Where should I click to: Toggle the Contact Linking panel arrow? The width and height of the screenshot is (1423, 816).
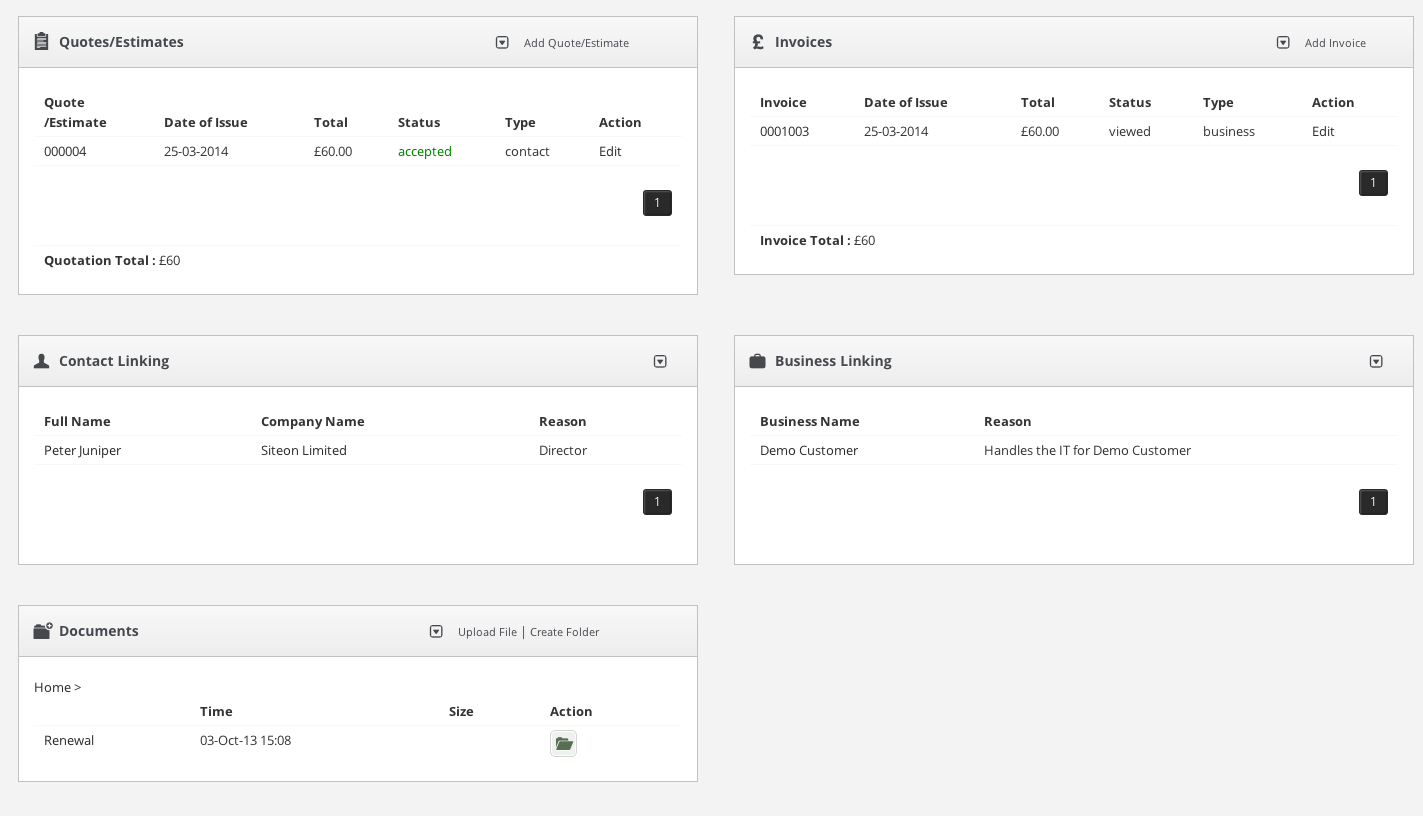click(x=660, y=362)
